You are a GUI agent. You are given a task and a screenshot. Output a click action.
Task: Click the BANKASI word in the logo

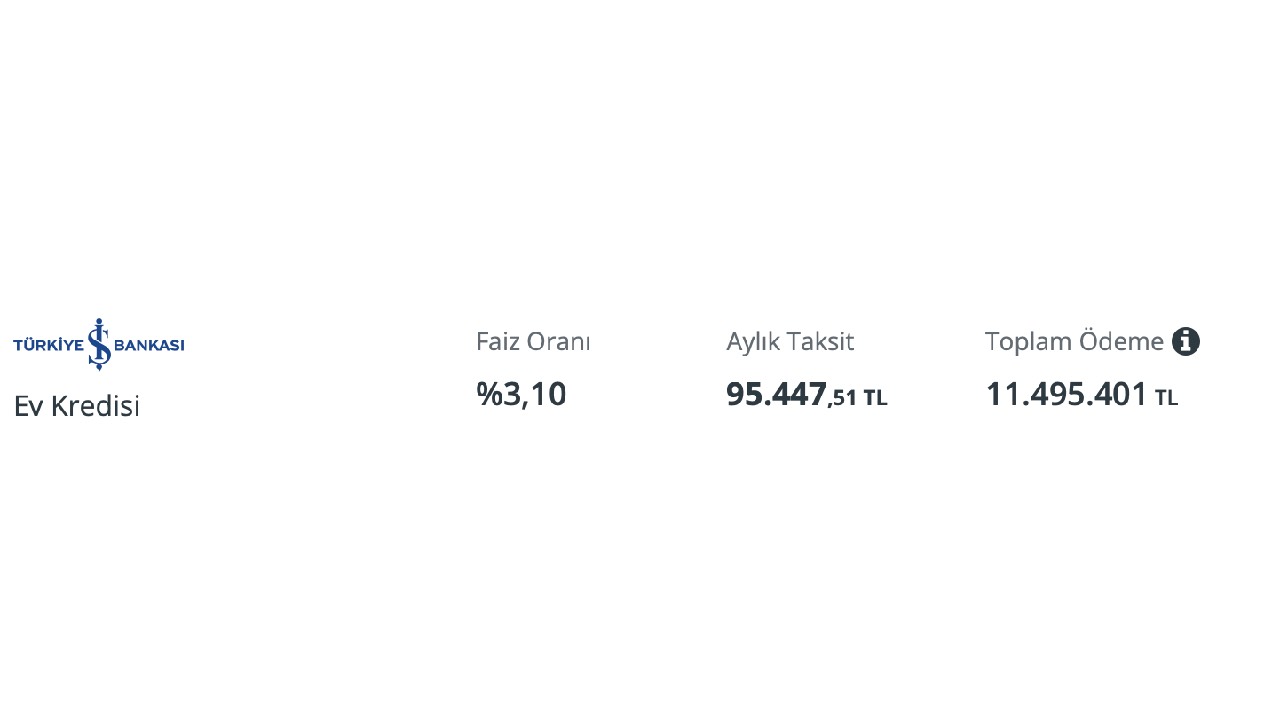point(149,345)
